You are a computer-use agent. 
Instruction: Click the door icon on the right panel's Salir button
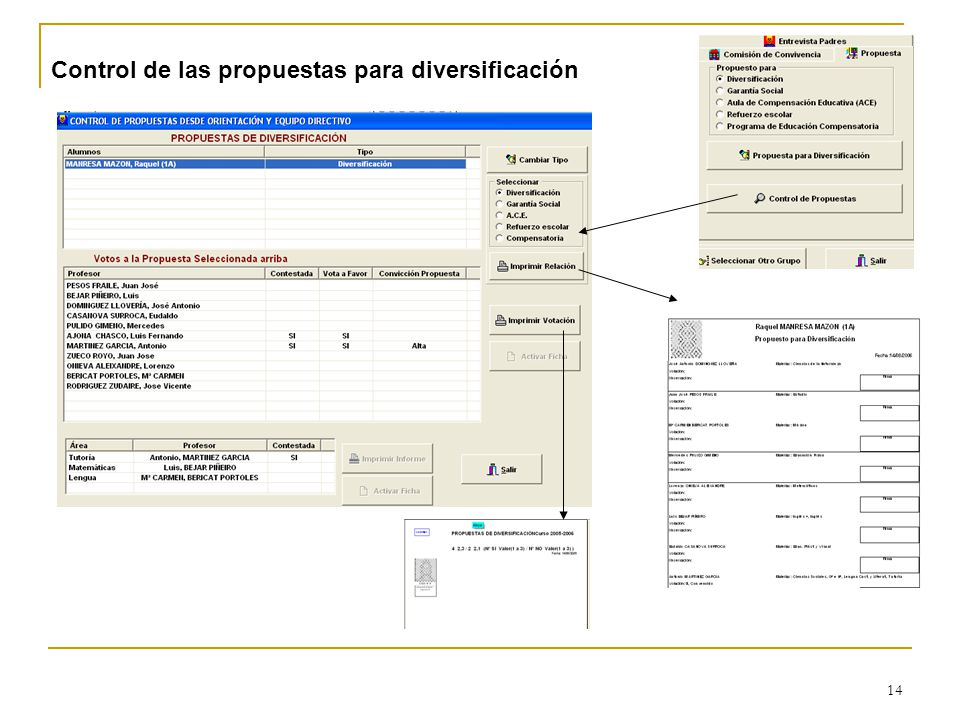(x=861, y=260)
